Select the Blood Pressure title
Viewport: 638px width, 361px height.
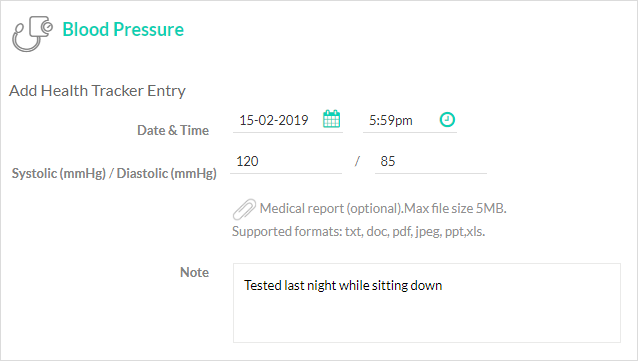click(x=123, y=29)
